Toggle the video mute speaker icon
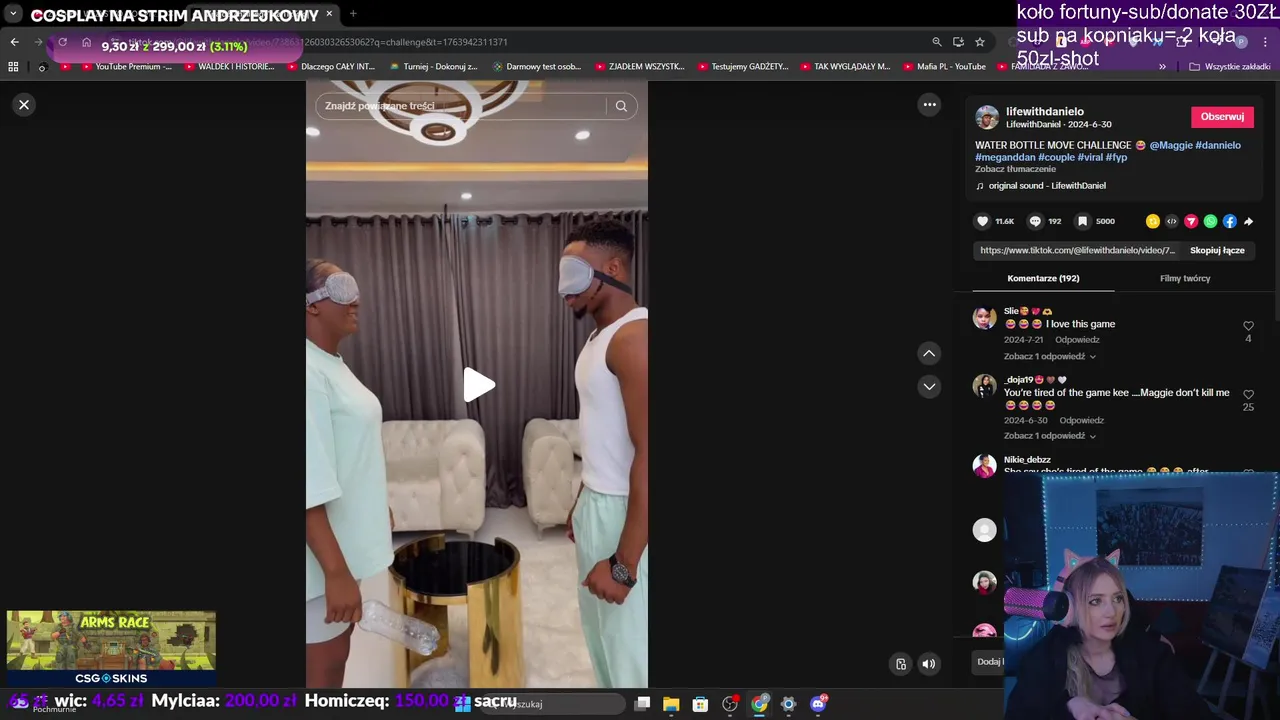This screenshot has height=720, width=1280. (929, 664)
